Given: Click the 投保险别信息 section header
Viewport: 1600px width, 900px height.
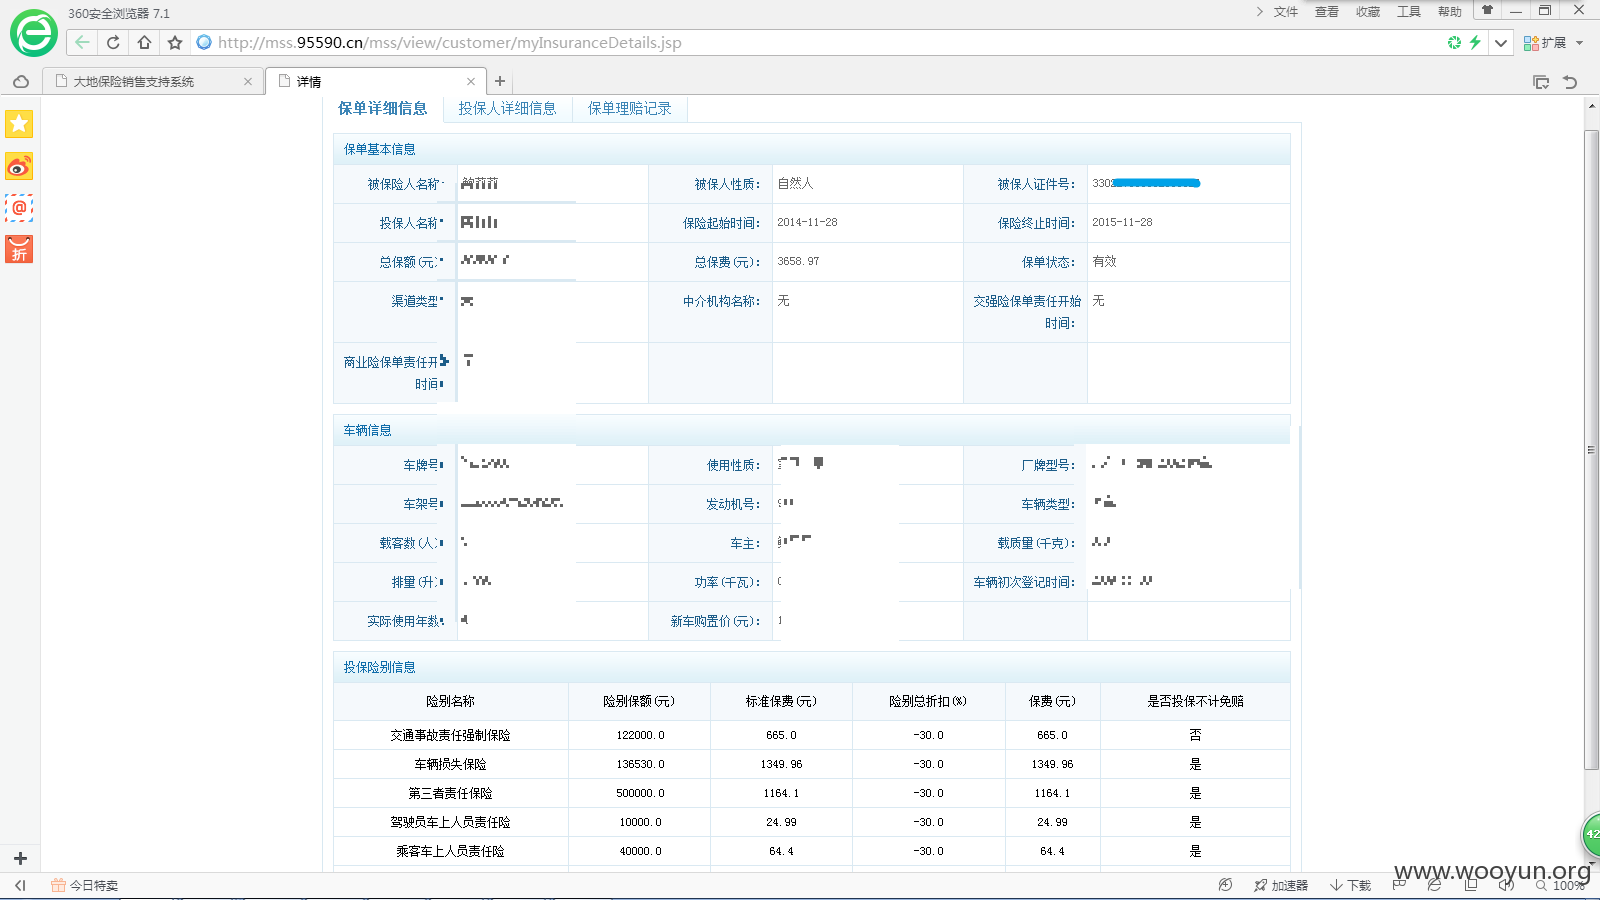Looking at the screenshot, I should [812, 667].
